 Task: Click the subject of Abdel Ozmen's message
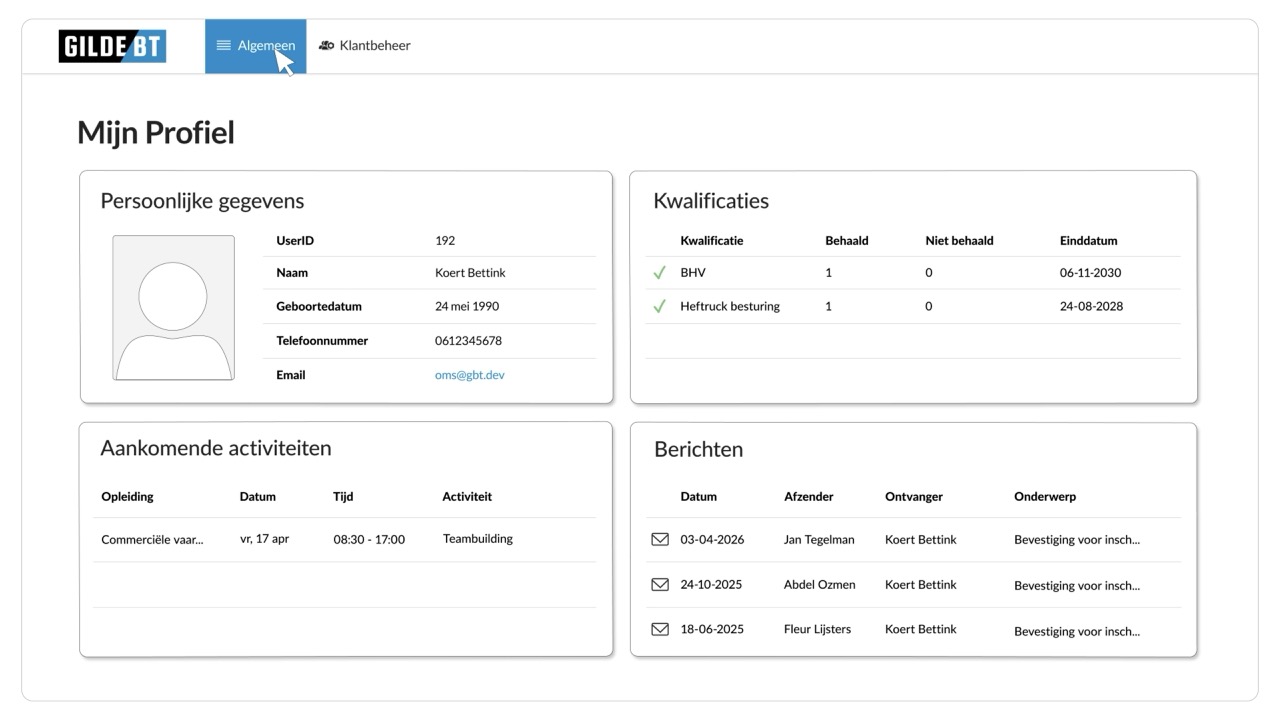click(1077, 586)
